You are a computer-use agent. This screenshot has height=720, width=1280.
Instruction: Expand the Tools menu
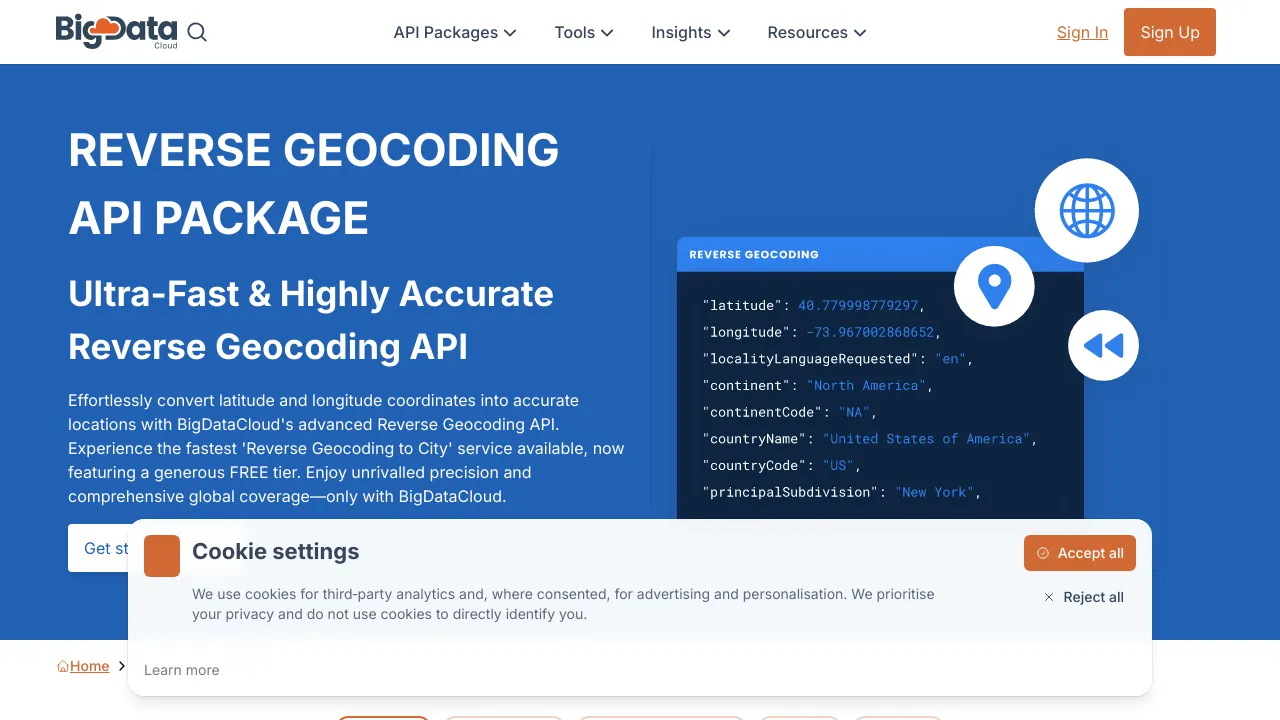pos(584,32)
